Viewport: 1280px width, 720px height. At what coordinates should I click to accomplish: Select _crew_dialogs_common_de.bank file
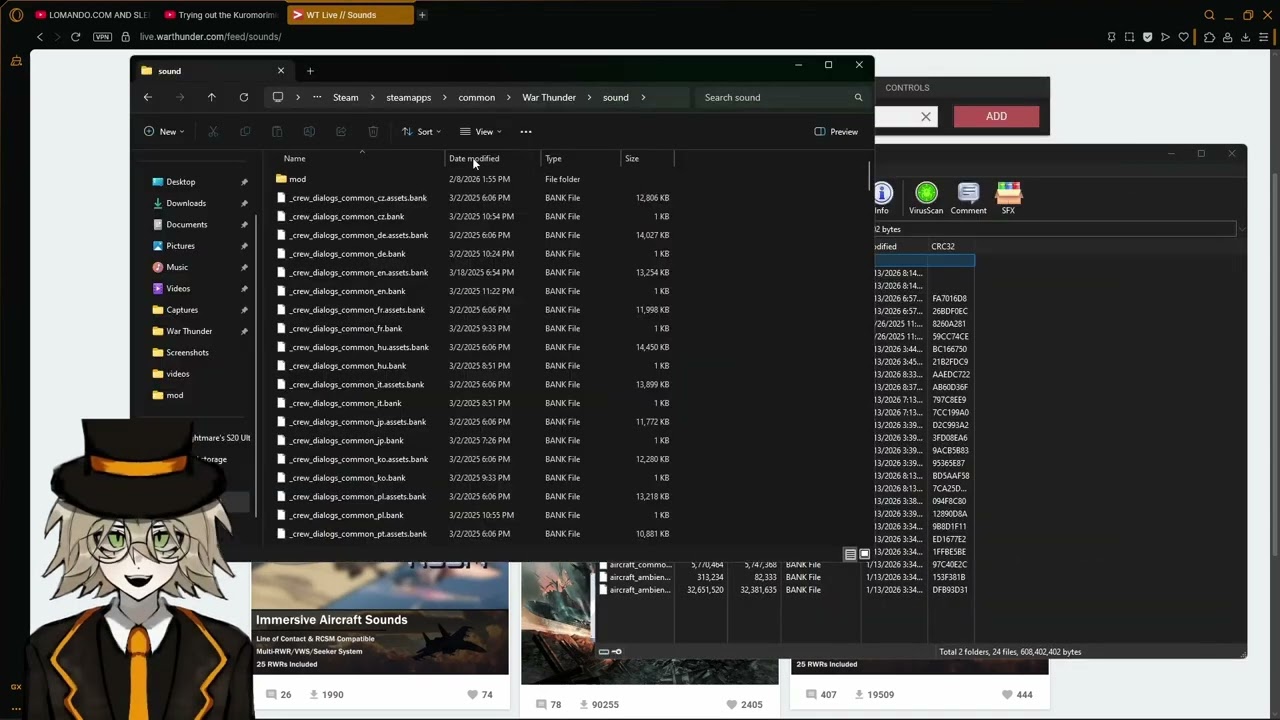(473, 254)
